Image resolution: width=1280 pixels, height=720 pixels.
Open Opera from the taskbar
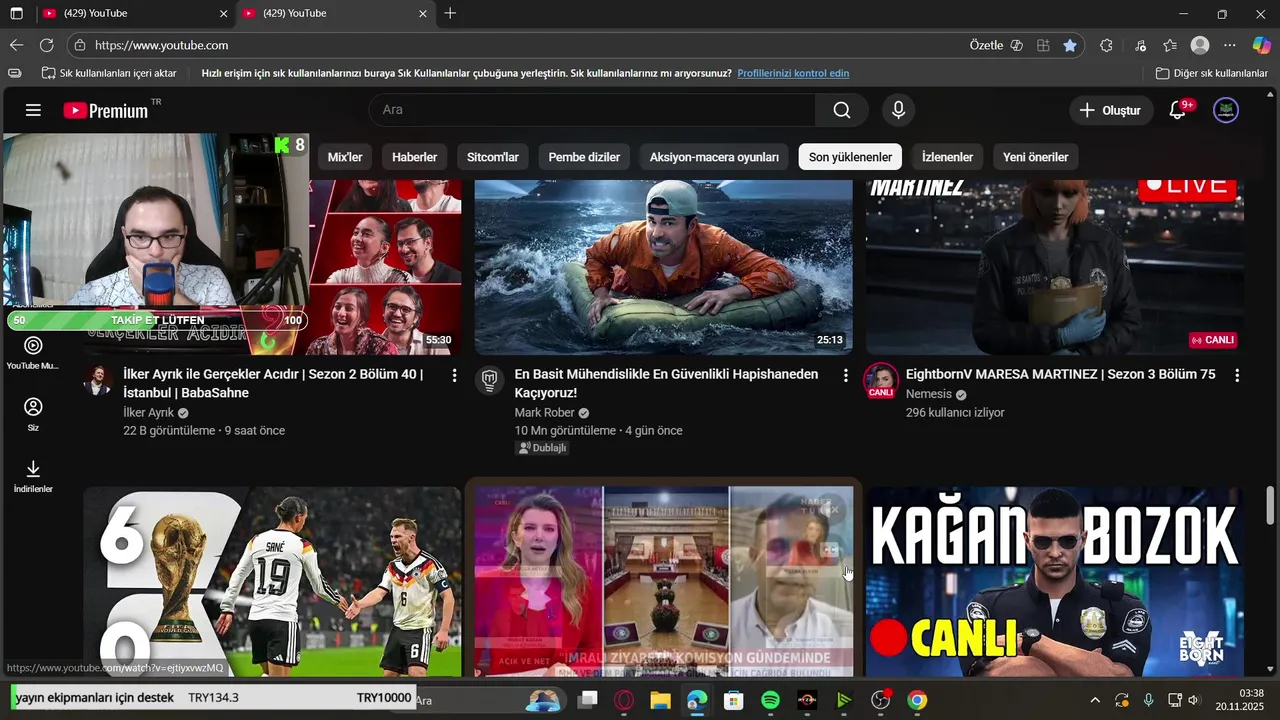click(x=624, y=700)
